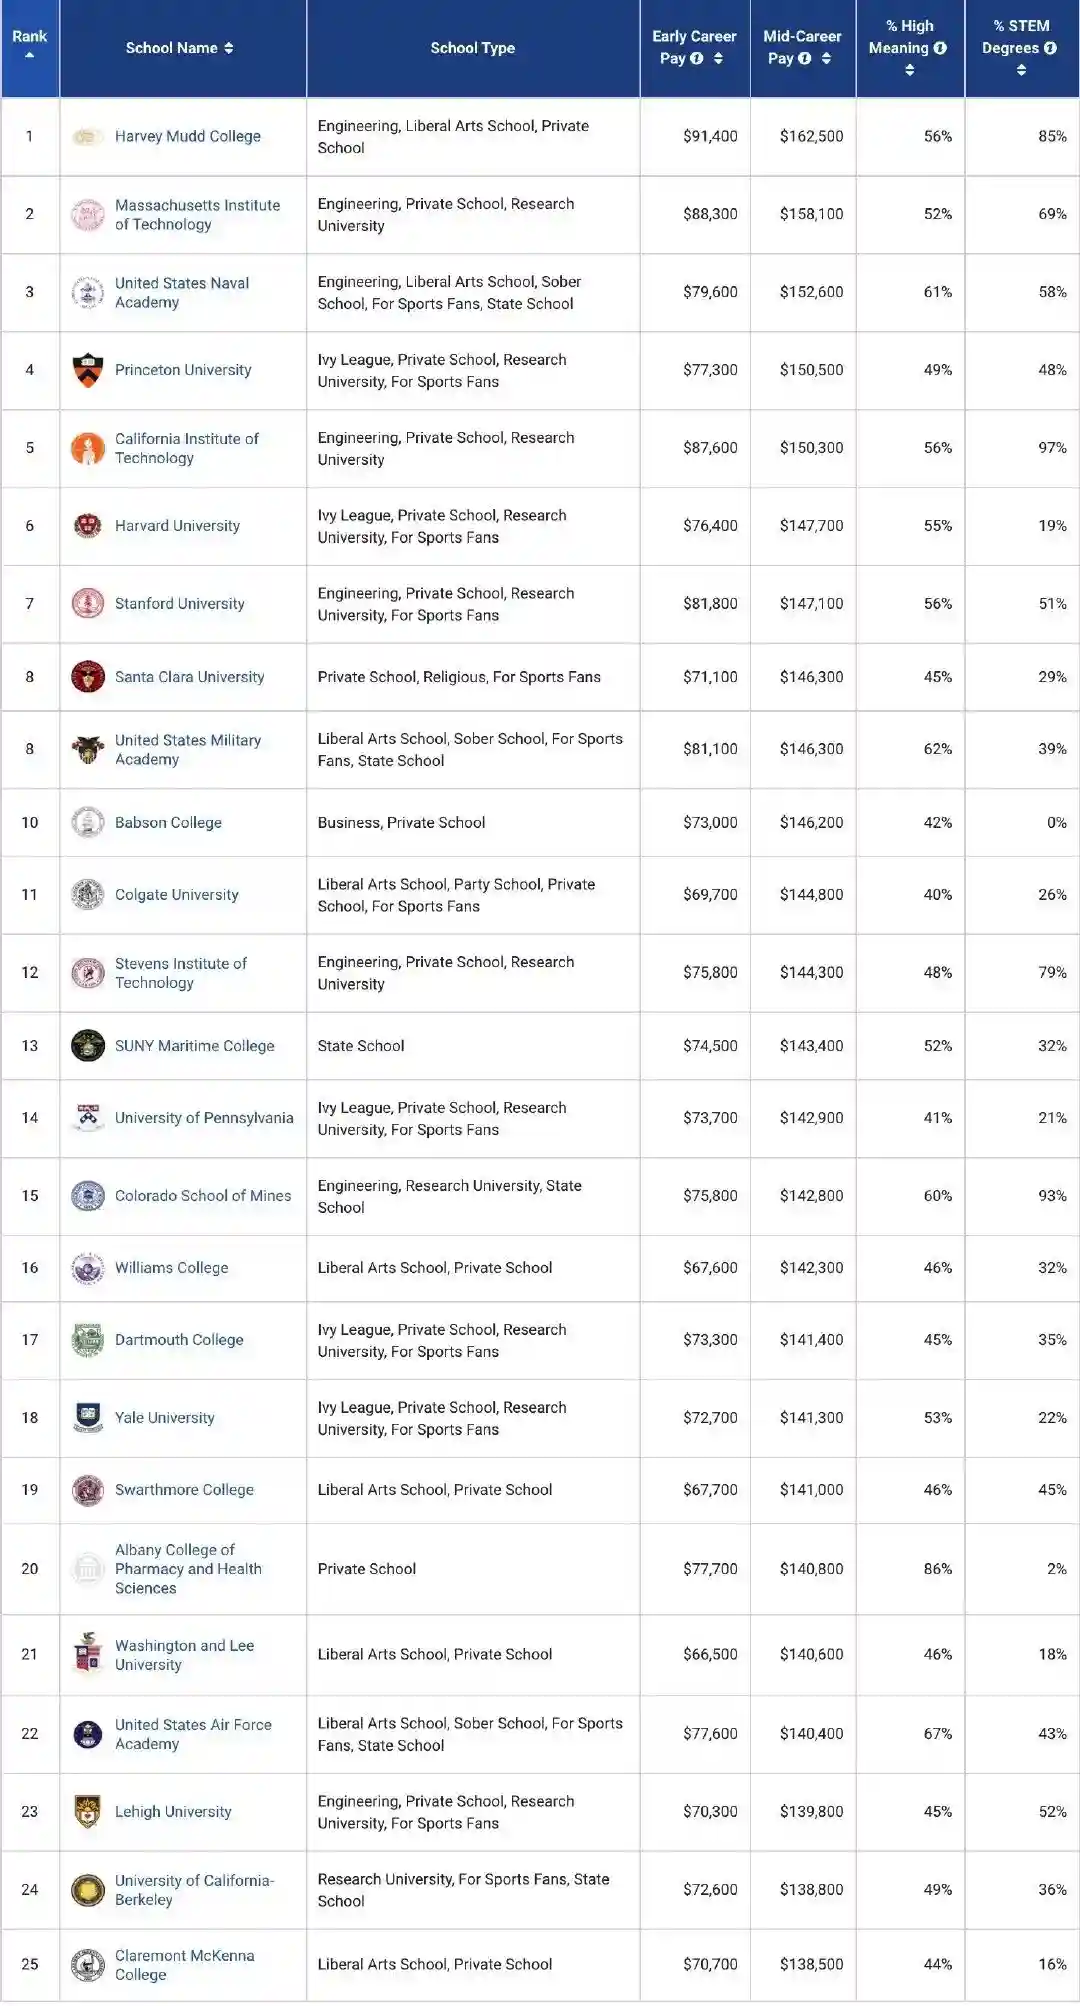This screenshot has width=1080, height=2006.
Task: Click the School Type column header
Action: pos(472,48)
